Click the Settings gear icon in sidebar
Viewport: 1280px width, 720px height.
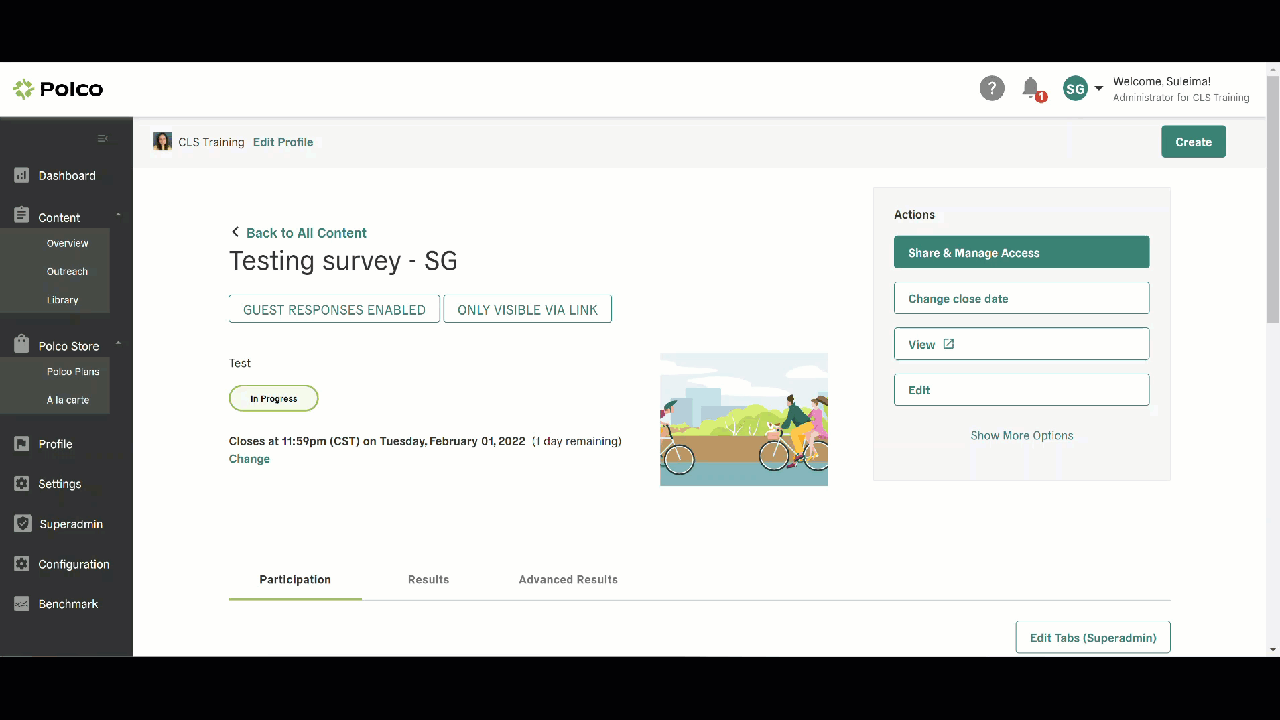coord(21,484)
